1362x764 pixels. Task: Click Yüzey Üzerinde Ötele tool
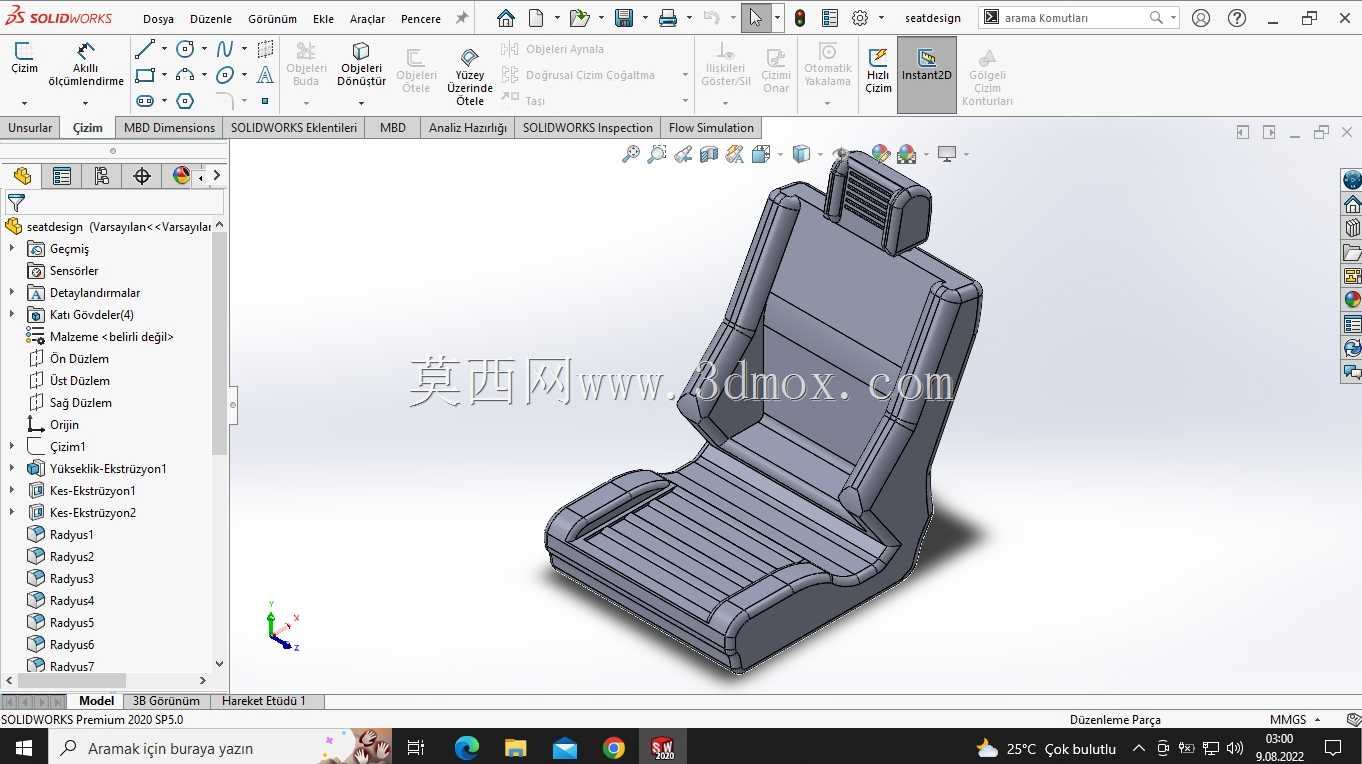469,77
